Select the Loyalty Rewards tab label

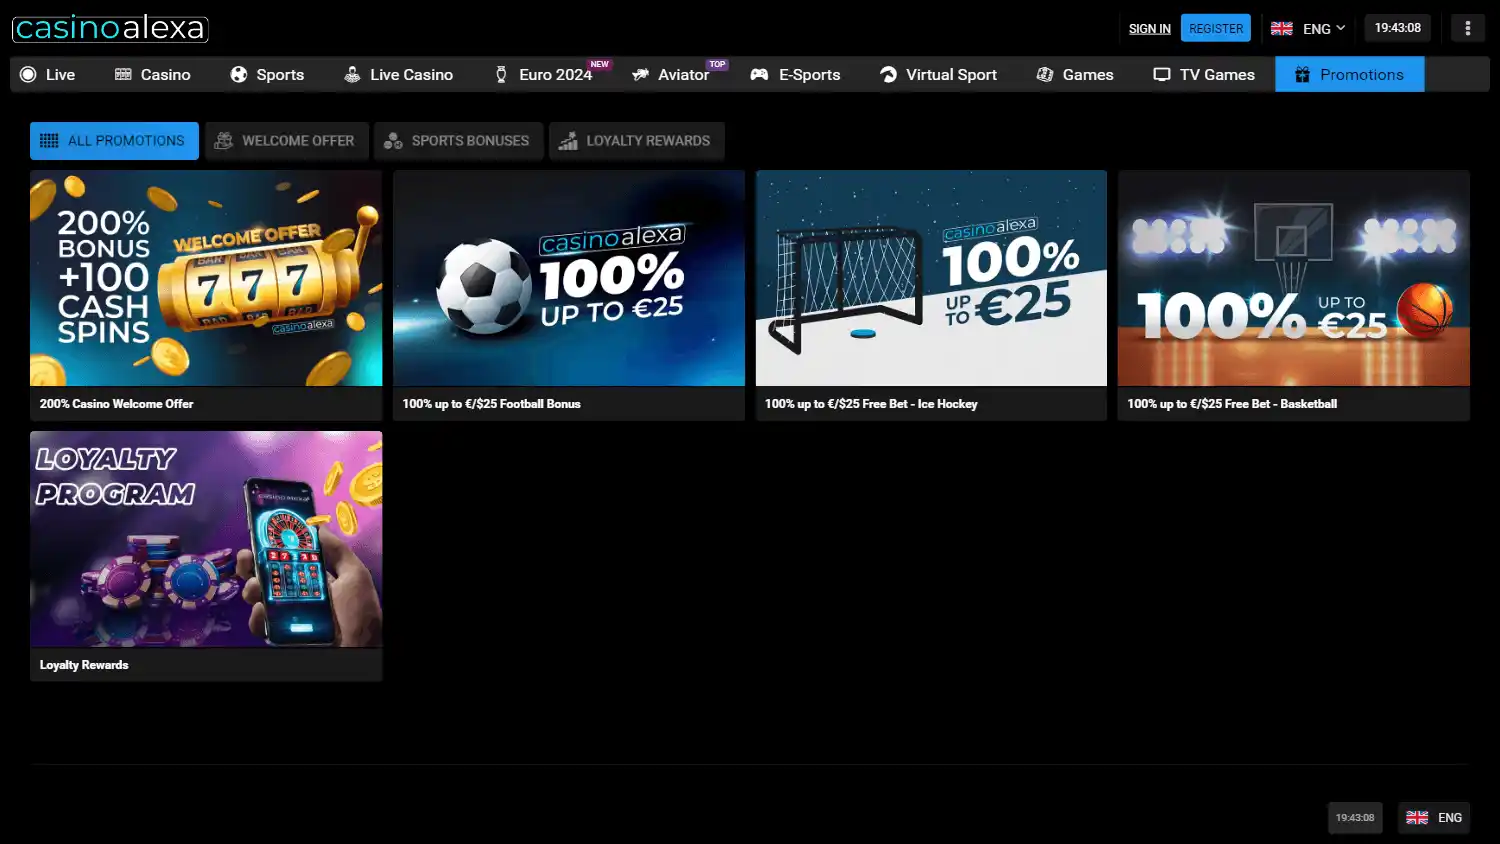648,141
